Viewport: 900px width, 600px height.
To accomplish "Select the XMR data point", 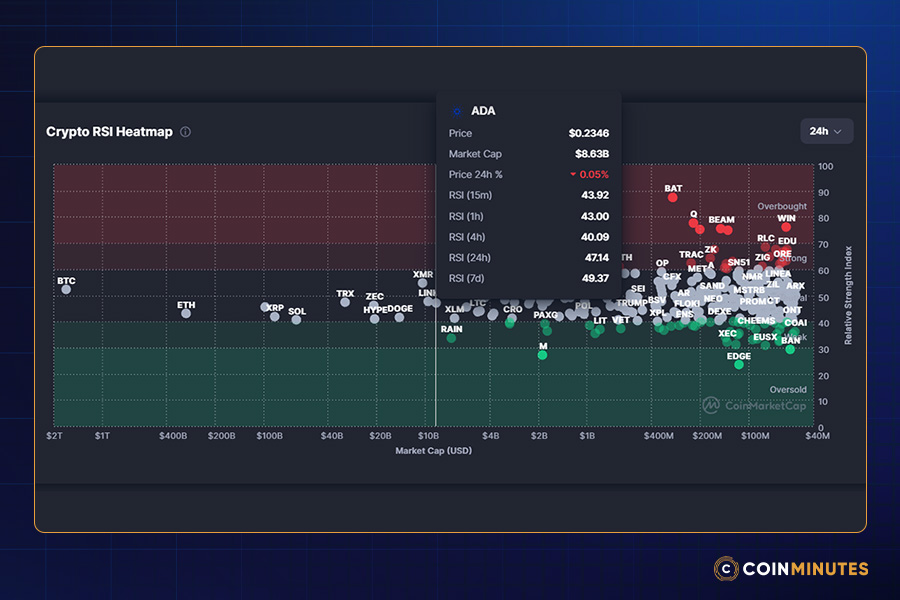I will [x=422, y=283].
